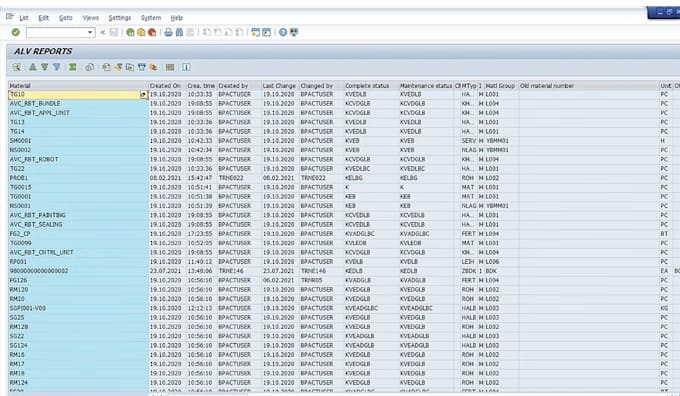Click the Print Preview icon in ALV toolbar
This screenshot has height=396, width=680.
[89, 67]
